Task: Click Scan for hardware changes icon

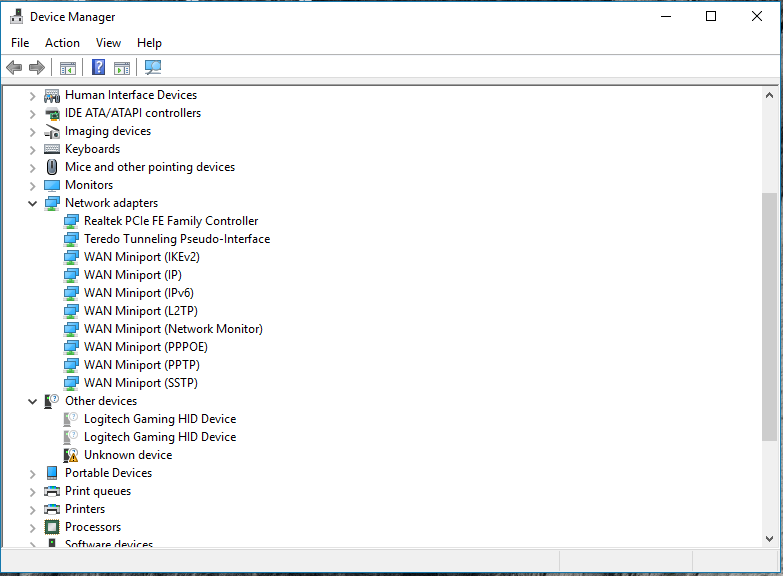Action: 153,68
